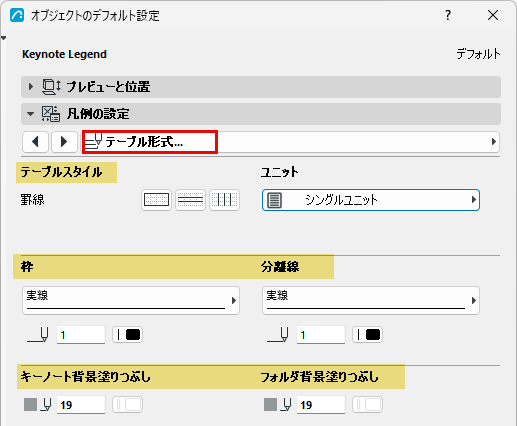Open the 枠 pen color swatch
The height and width of the screenshot is (426, 517).
click(x=128, y=335)
